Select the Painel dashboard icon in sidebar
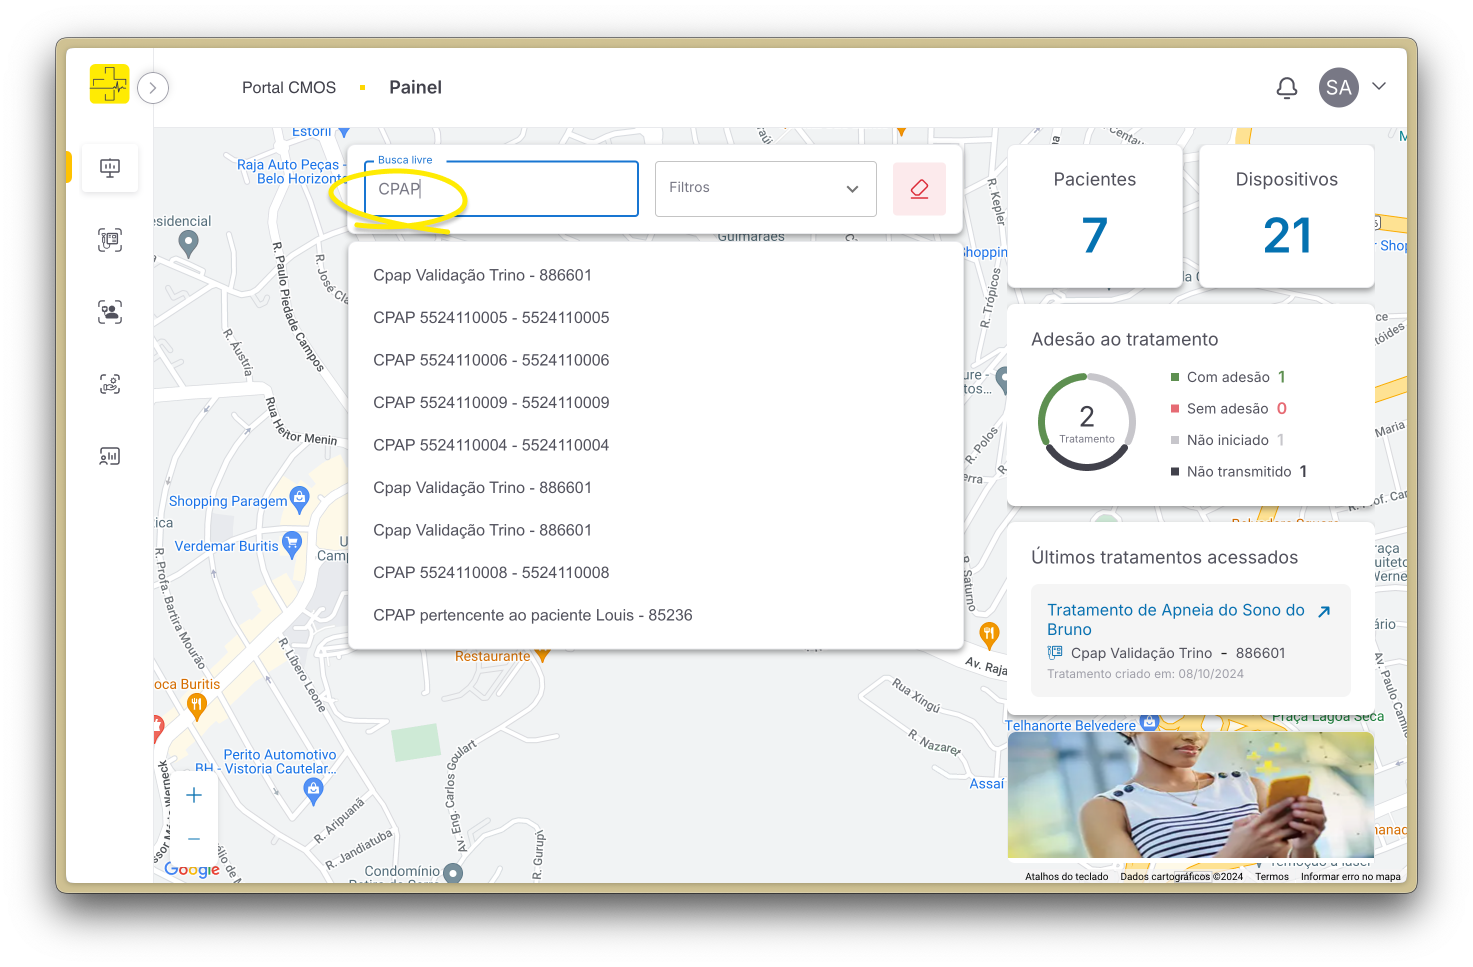This screenshot has width=1473, height=967. 110,168
